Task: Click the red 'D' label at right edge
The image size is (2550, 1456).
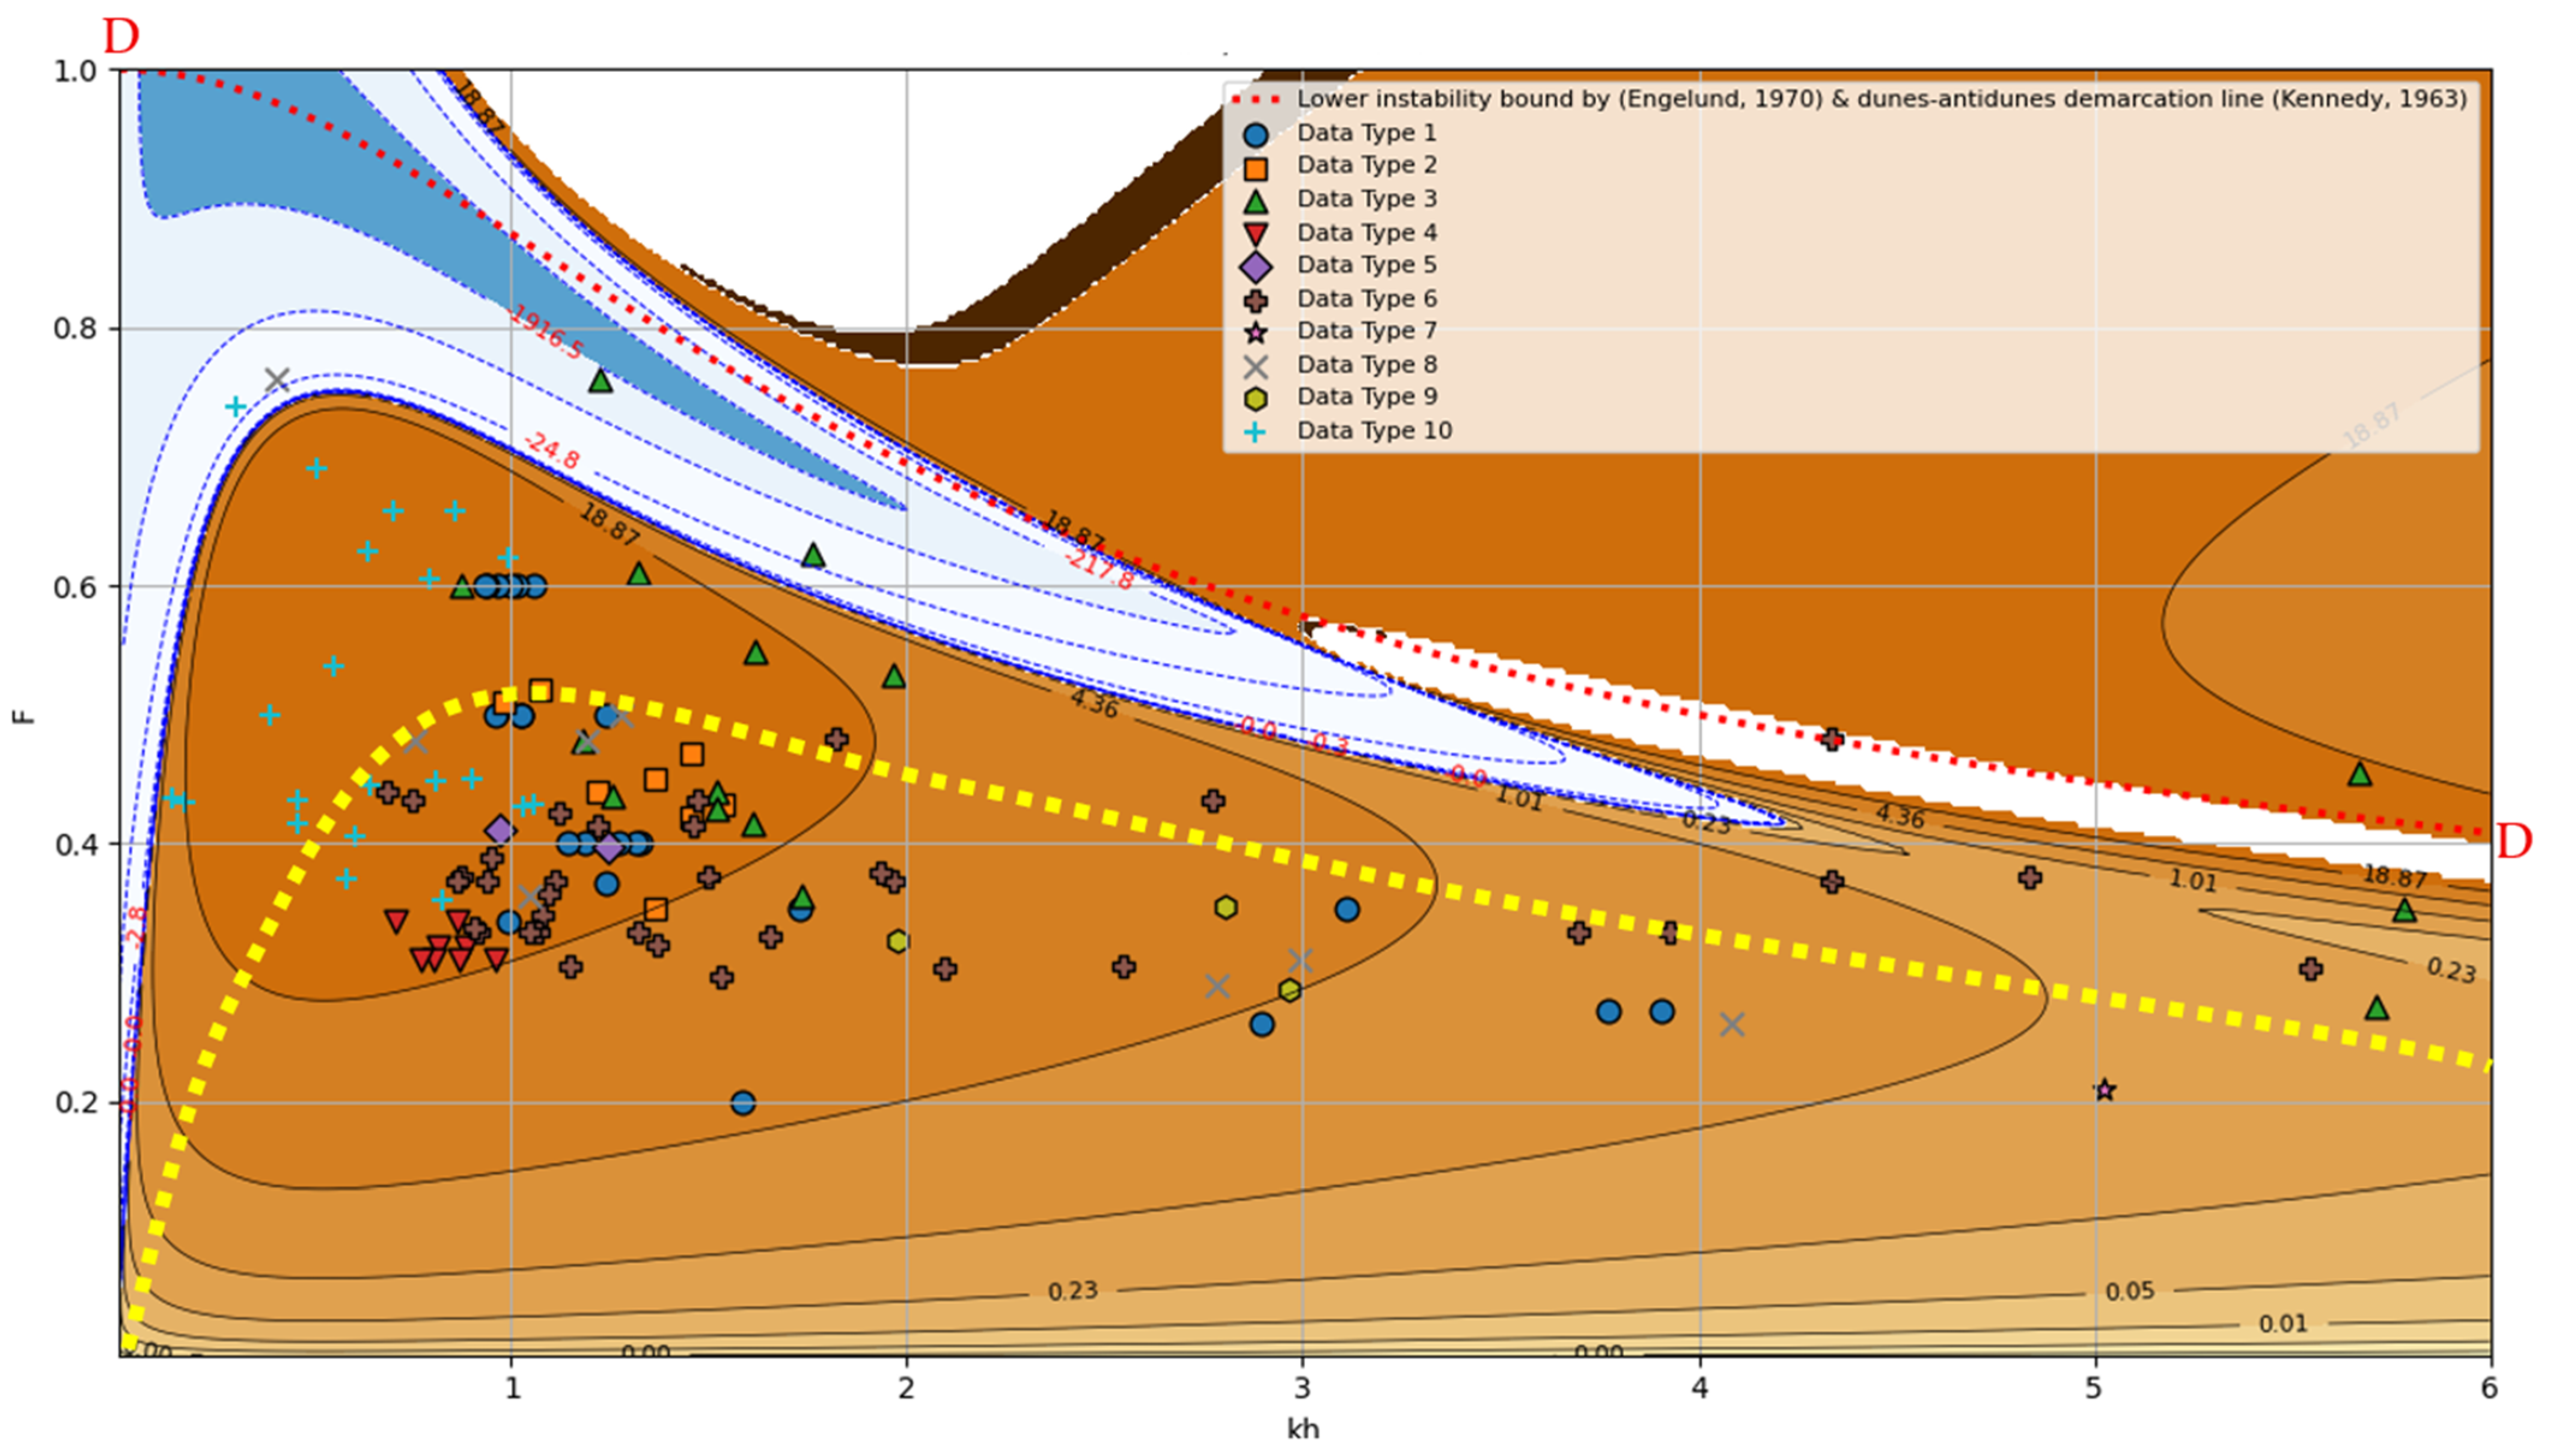Action: pos(2514,842)
